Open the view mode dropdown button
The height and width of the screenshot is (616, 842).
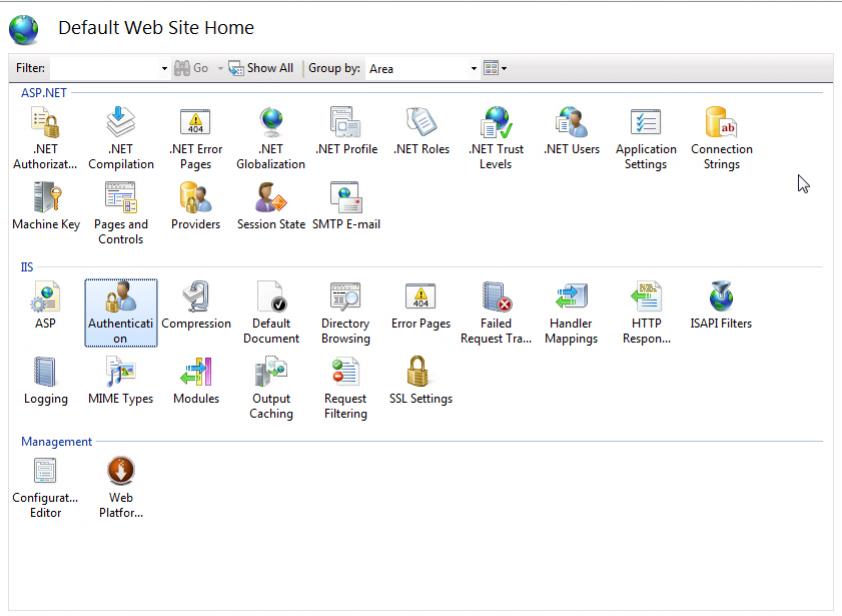point(495,68)
